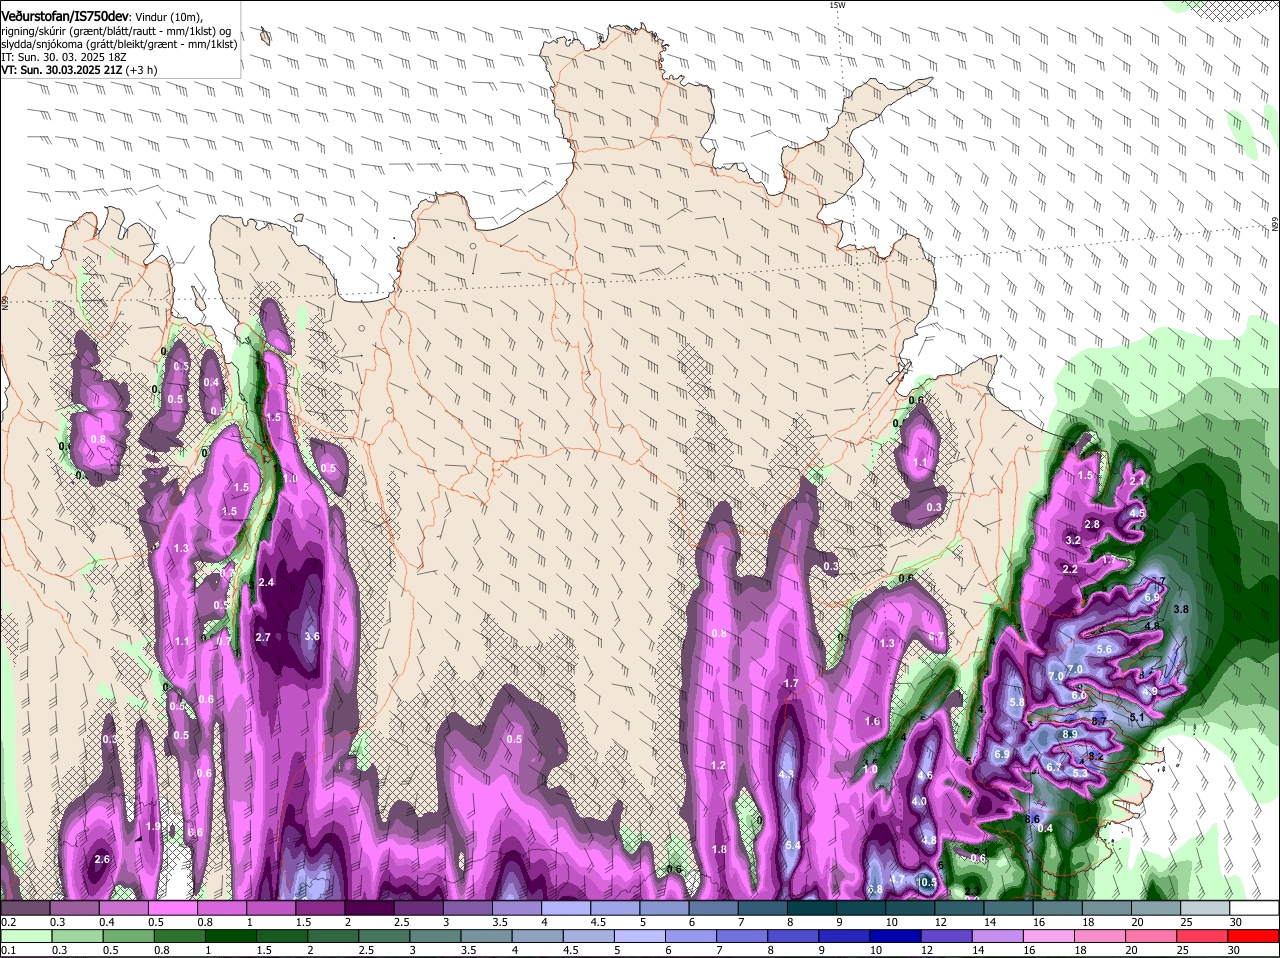Select the 2.7 value label on the map
The height and width of the screenshot is (958, 1280).
point(263,637)
